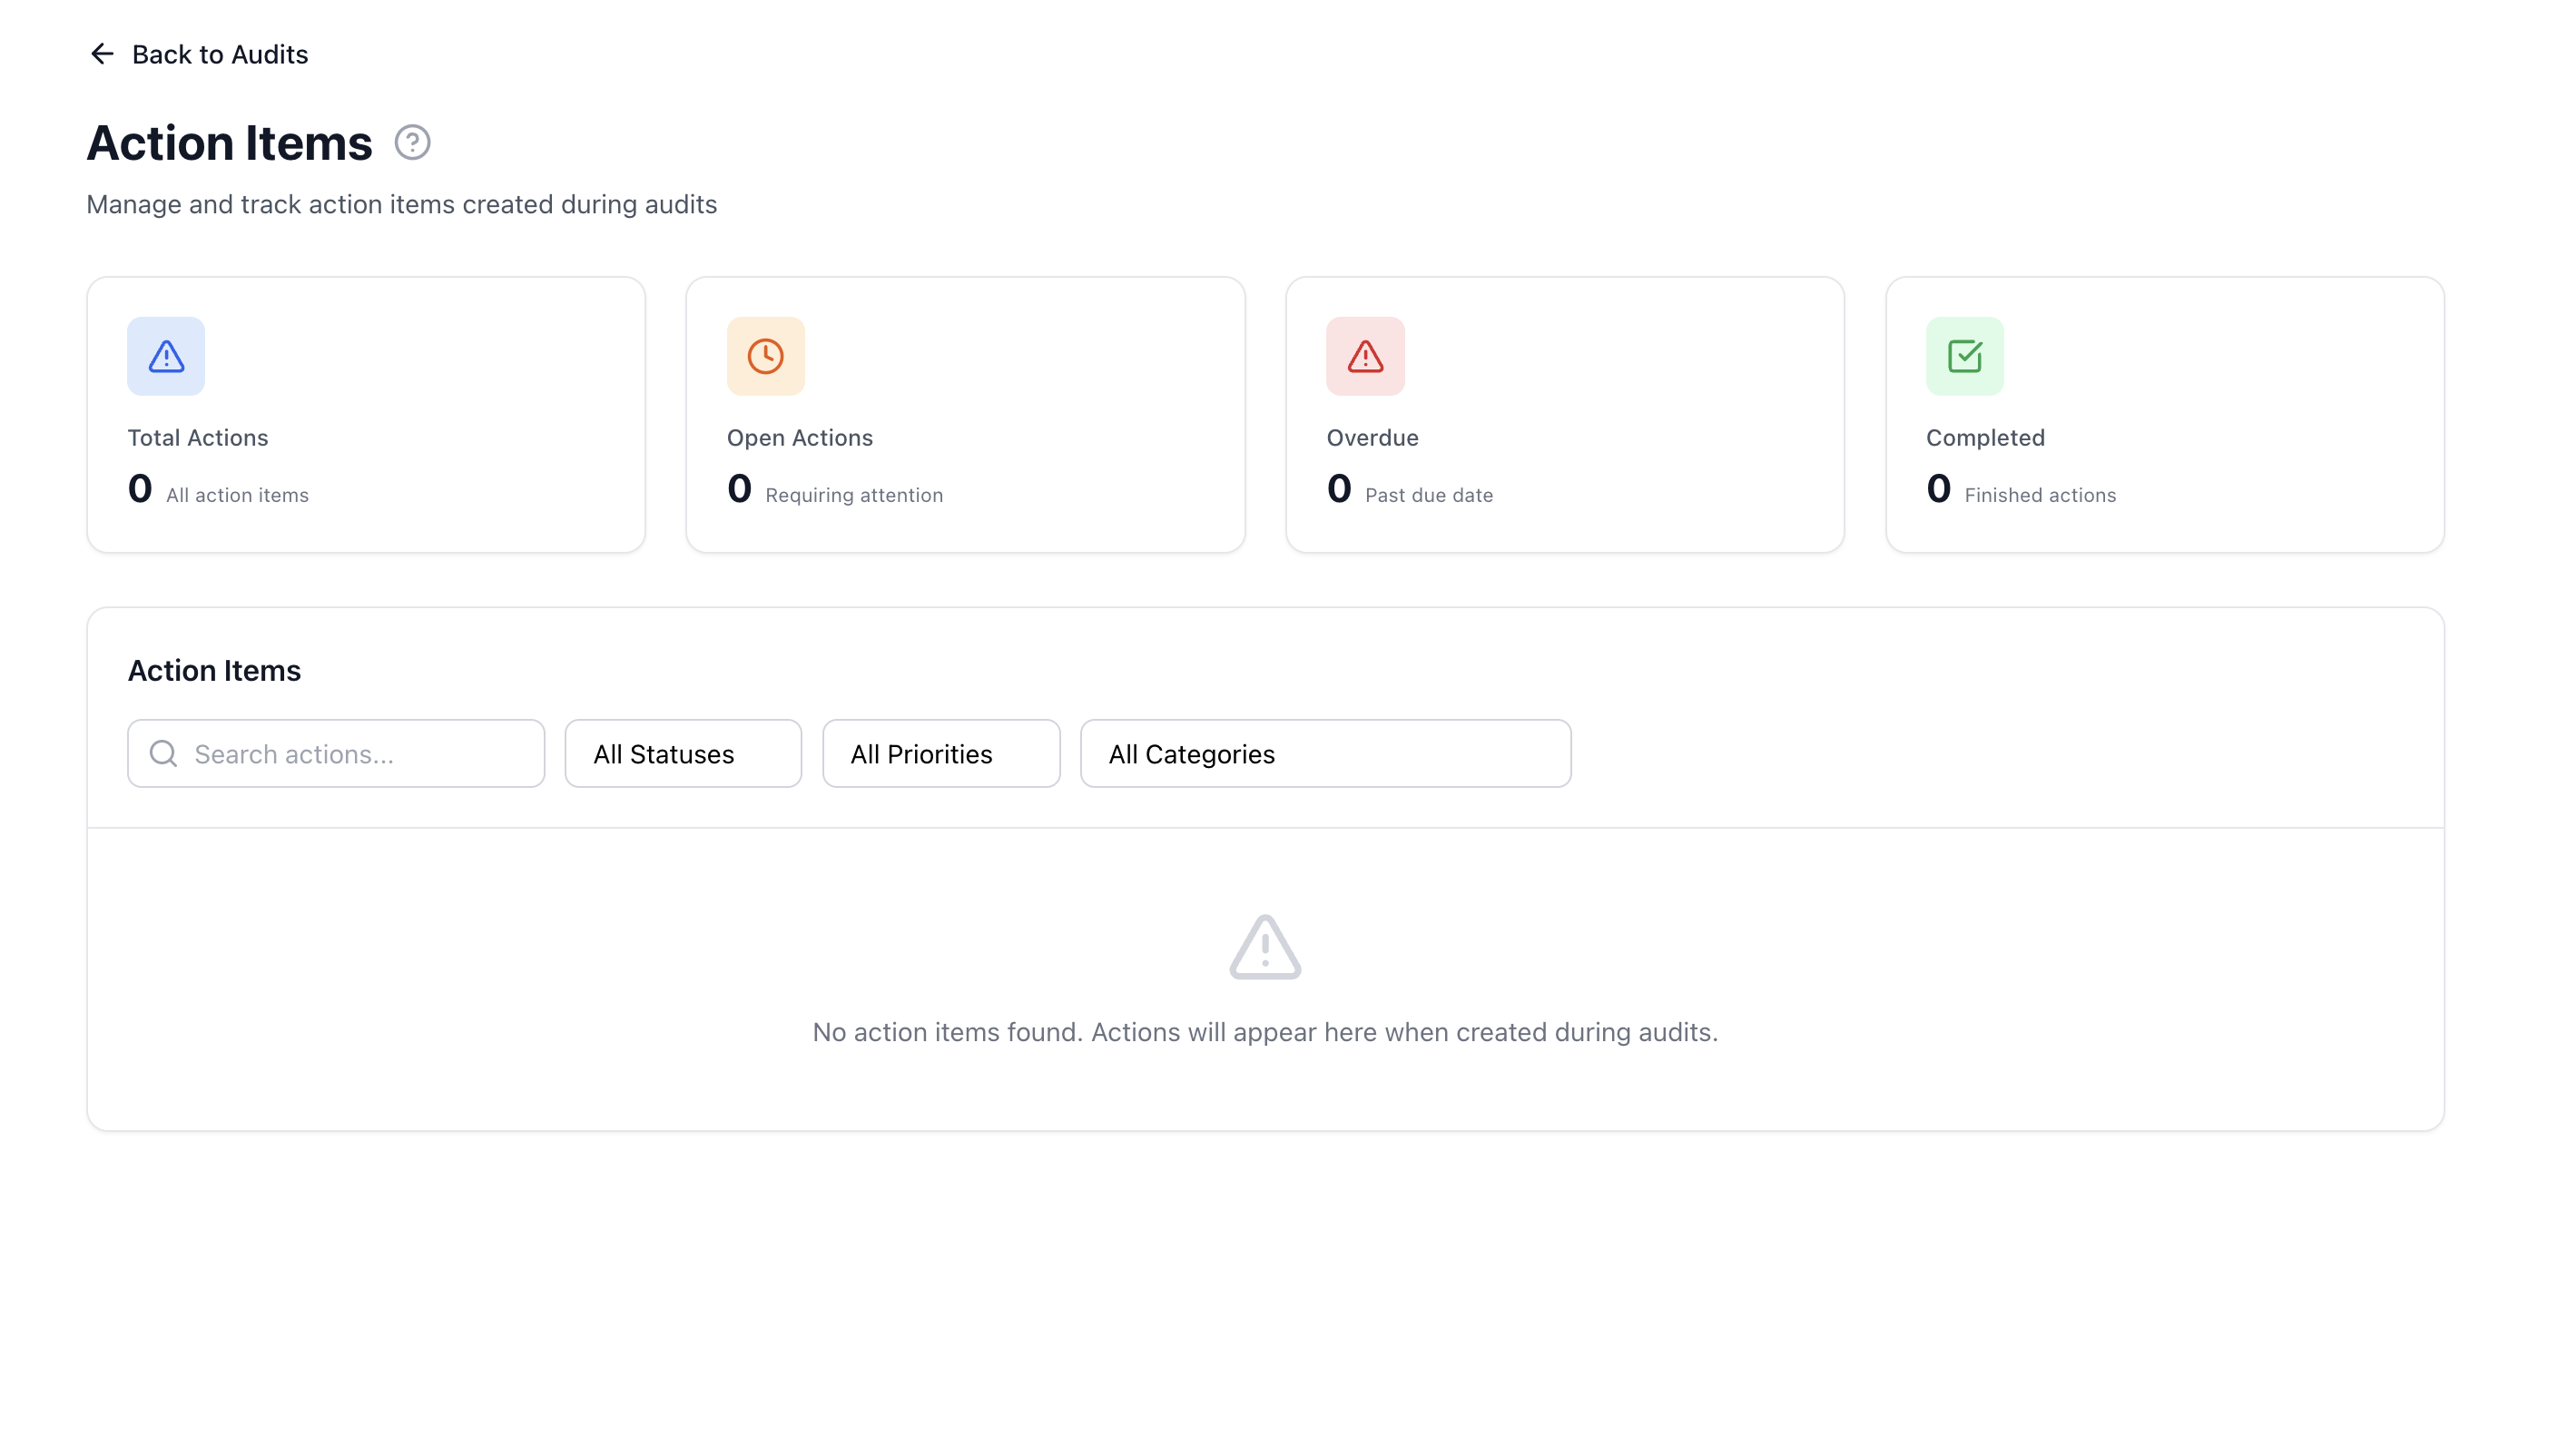Click the magnifier icon in the search box
This screenshot has height=1456, width=2558.
coord(162,753)
